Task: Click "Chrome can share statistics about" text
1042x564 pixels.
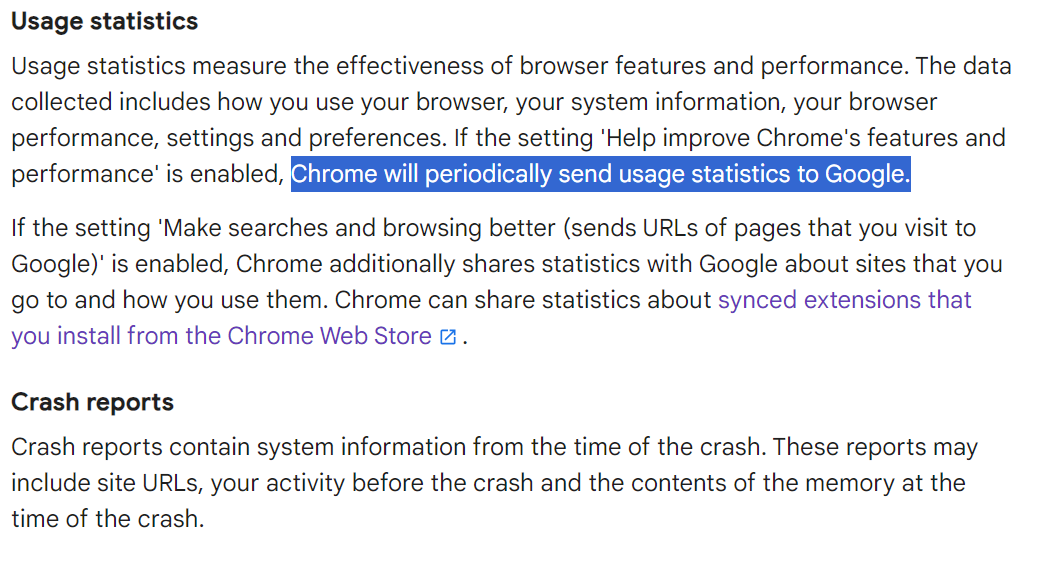Action: coord(523,300)
